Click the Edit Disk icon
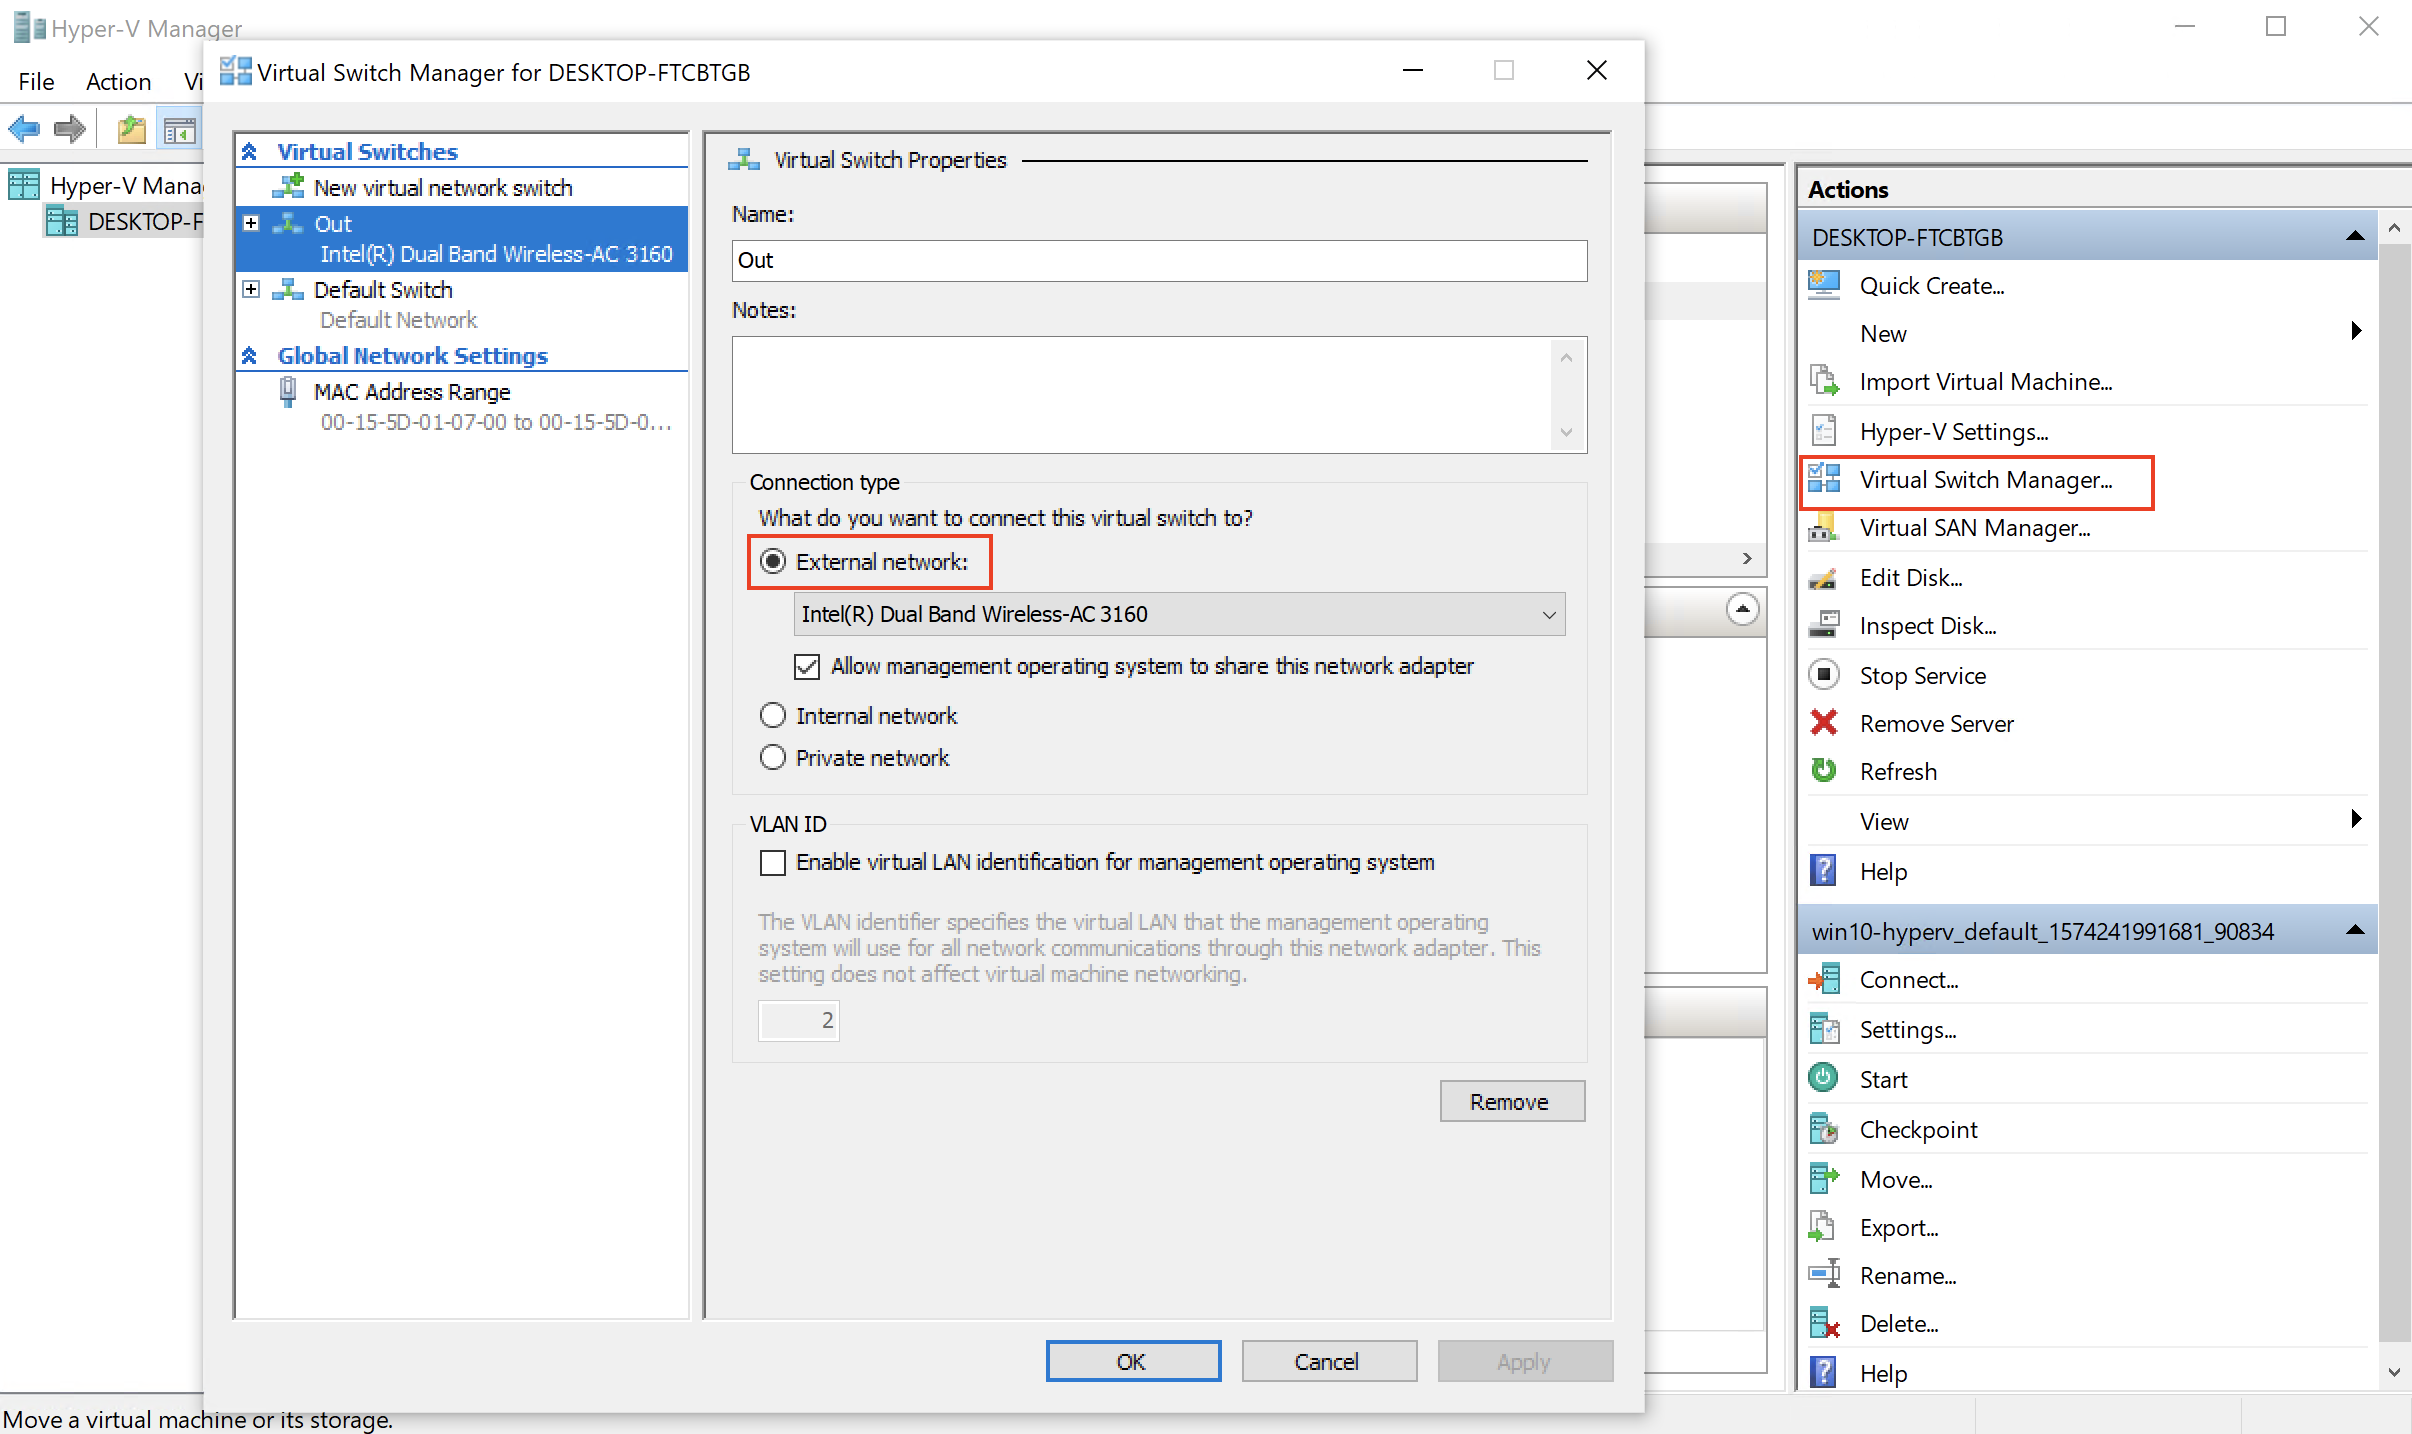Viewport: 2412px width, 1434px height. tap(1823, 577)
